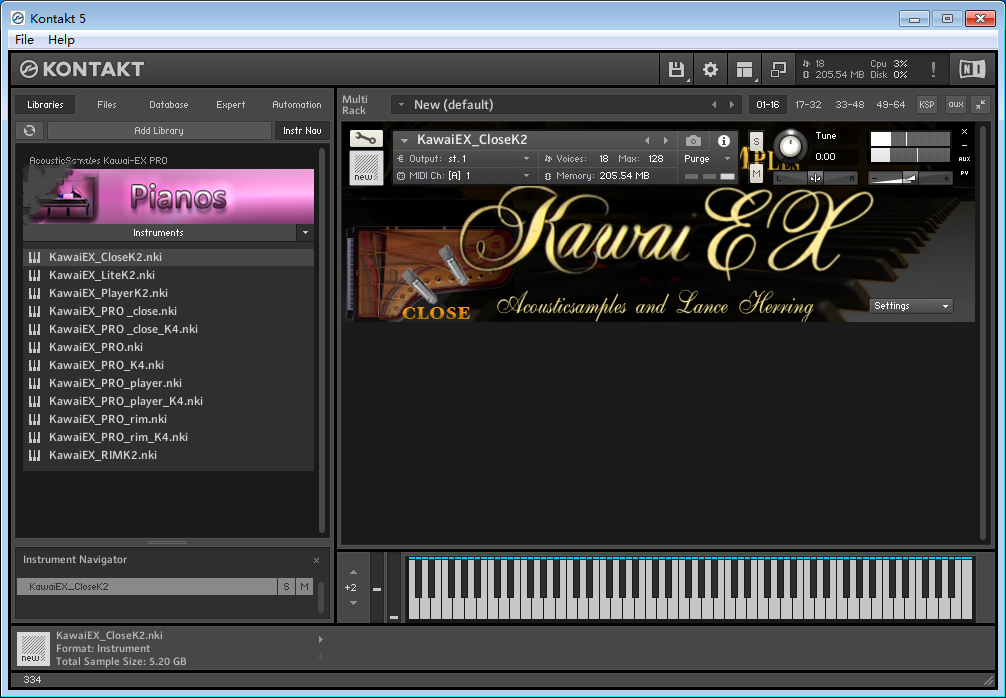Viewport: 1006px width, 698px height.
Task: Open the File menu
Action: coord(24,40)
